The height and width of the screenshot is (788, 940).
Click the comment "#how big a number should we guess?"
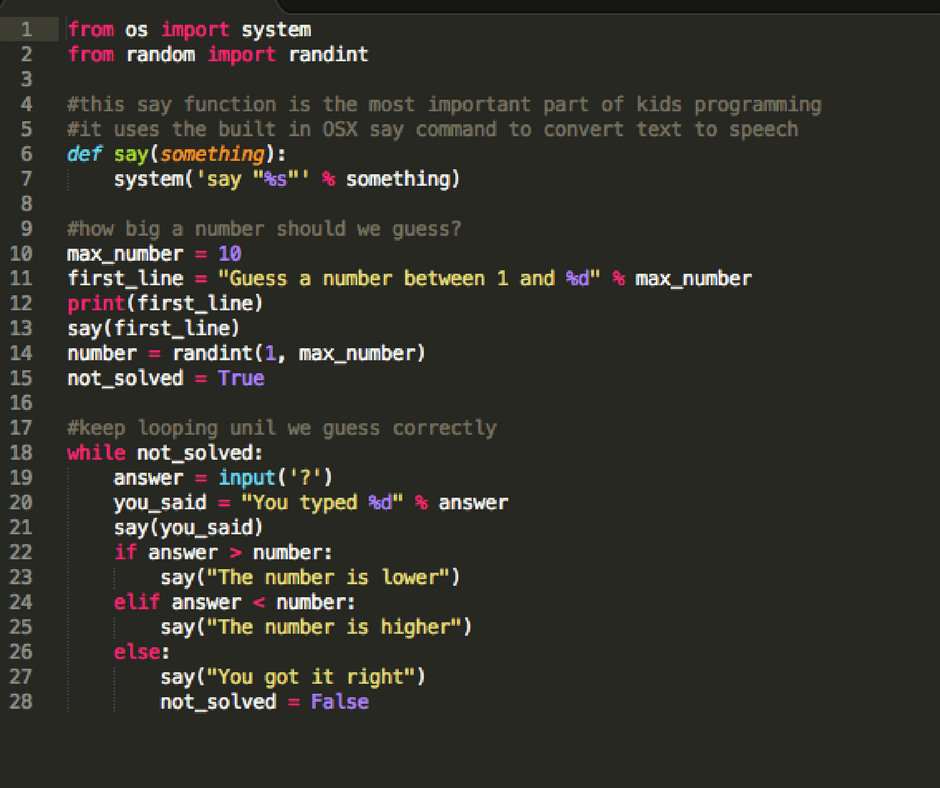click(x=264, y=228)
